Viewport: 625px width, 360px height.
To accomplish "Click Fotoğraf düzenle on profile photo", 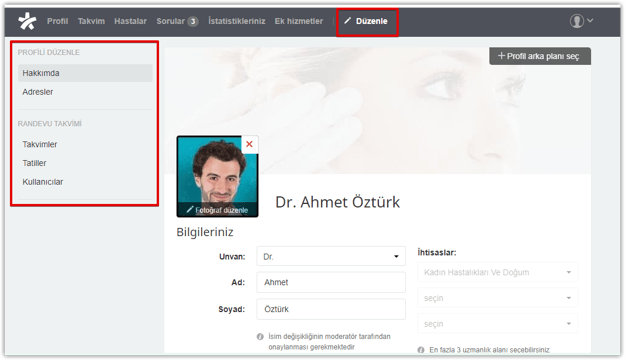I will 218,210.
